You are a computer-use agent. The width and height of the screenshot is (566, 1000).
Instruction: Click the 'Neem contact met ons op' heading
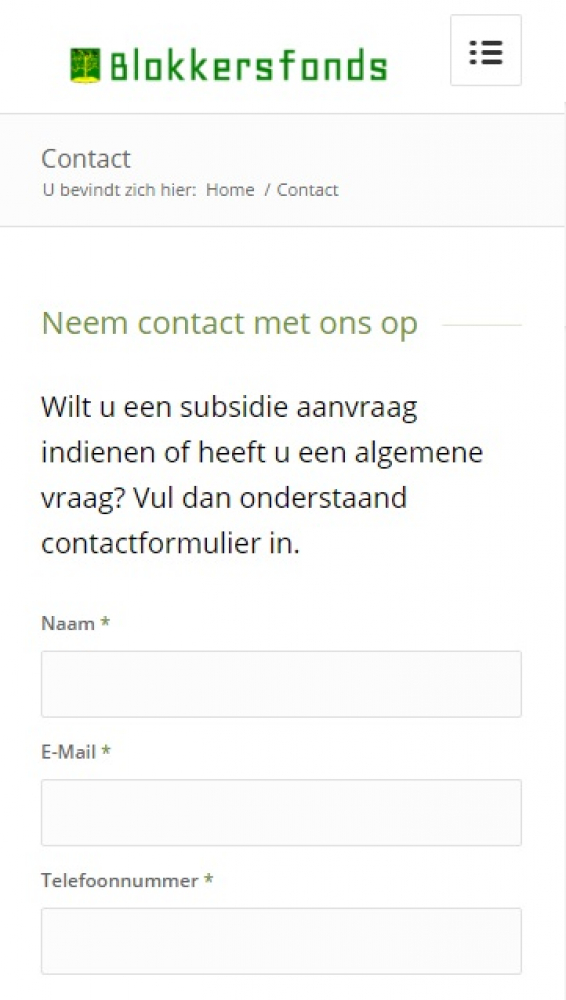point(230,324)
